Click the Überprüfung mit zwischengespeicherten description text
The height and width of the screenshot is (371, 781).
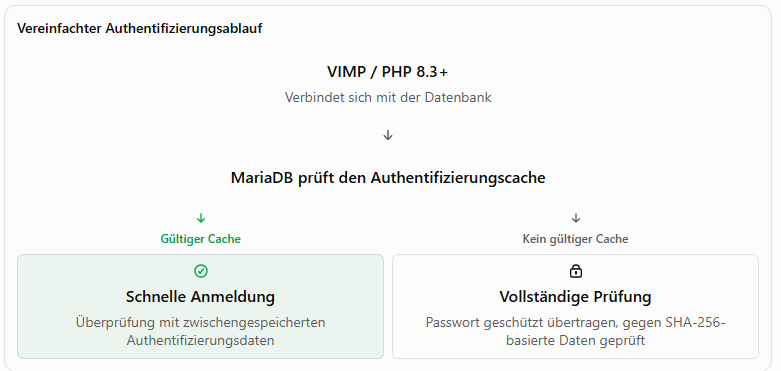pyautogui.click(x=200, y=322)
